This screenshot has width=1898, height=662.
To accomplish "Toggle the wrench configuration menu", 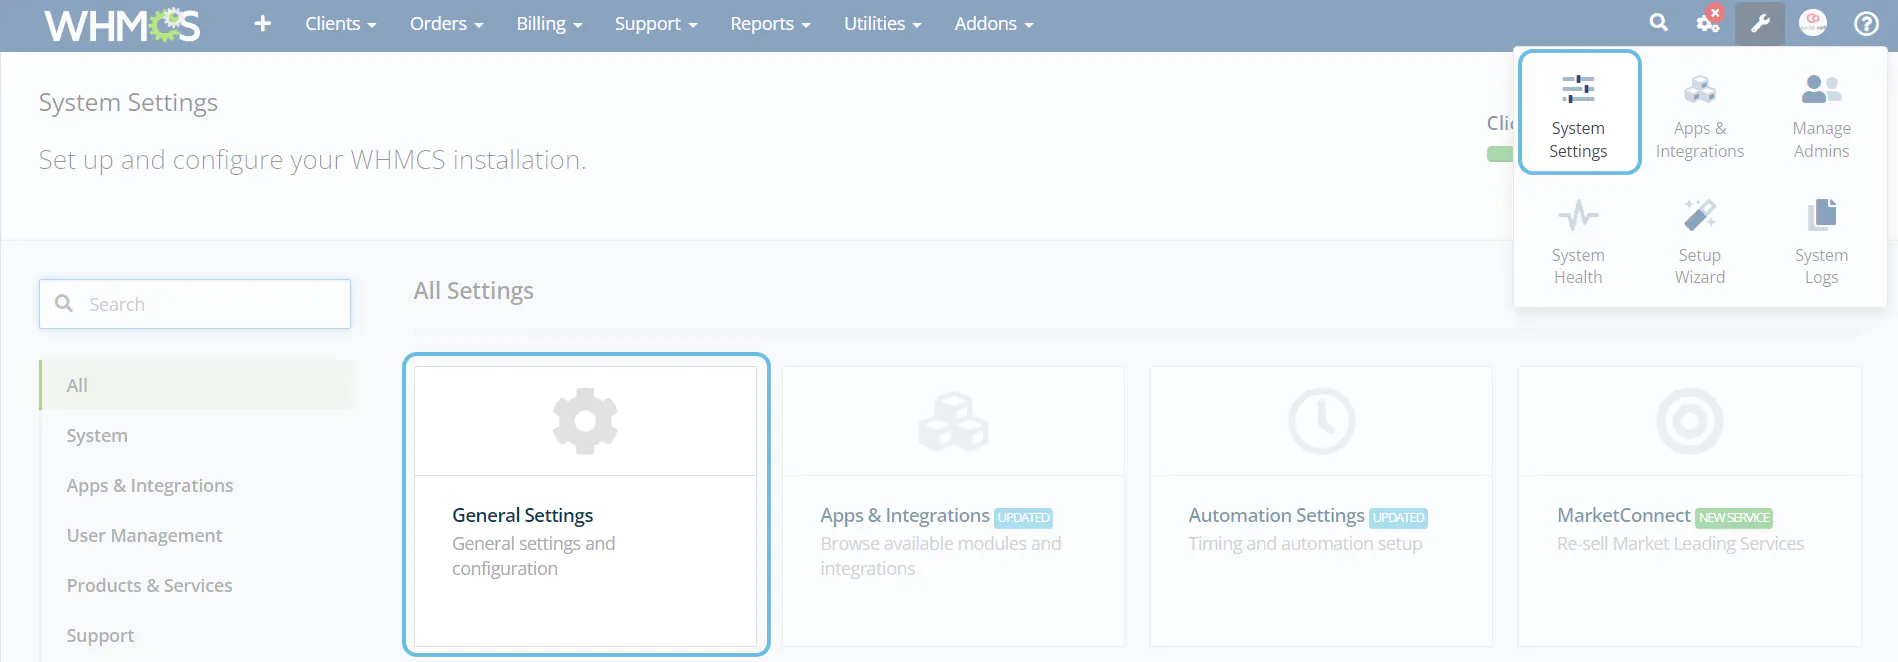I will click(1760, 23).
